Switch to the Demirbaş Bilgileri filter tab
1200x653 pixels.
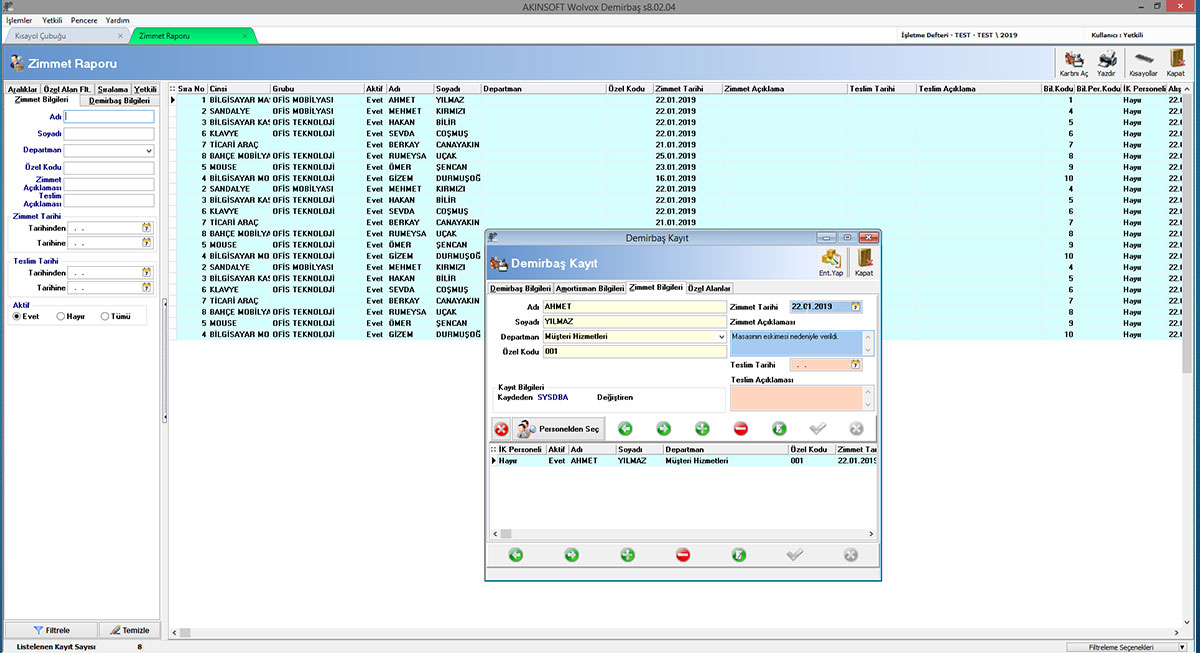119,100
